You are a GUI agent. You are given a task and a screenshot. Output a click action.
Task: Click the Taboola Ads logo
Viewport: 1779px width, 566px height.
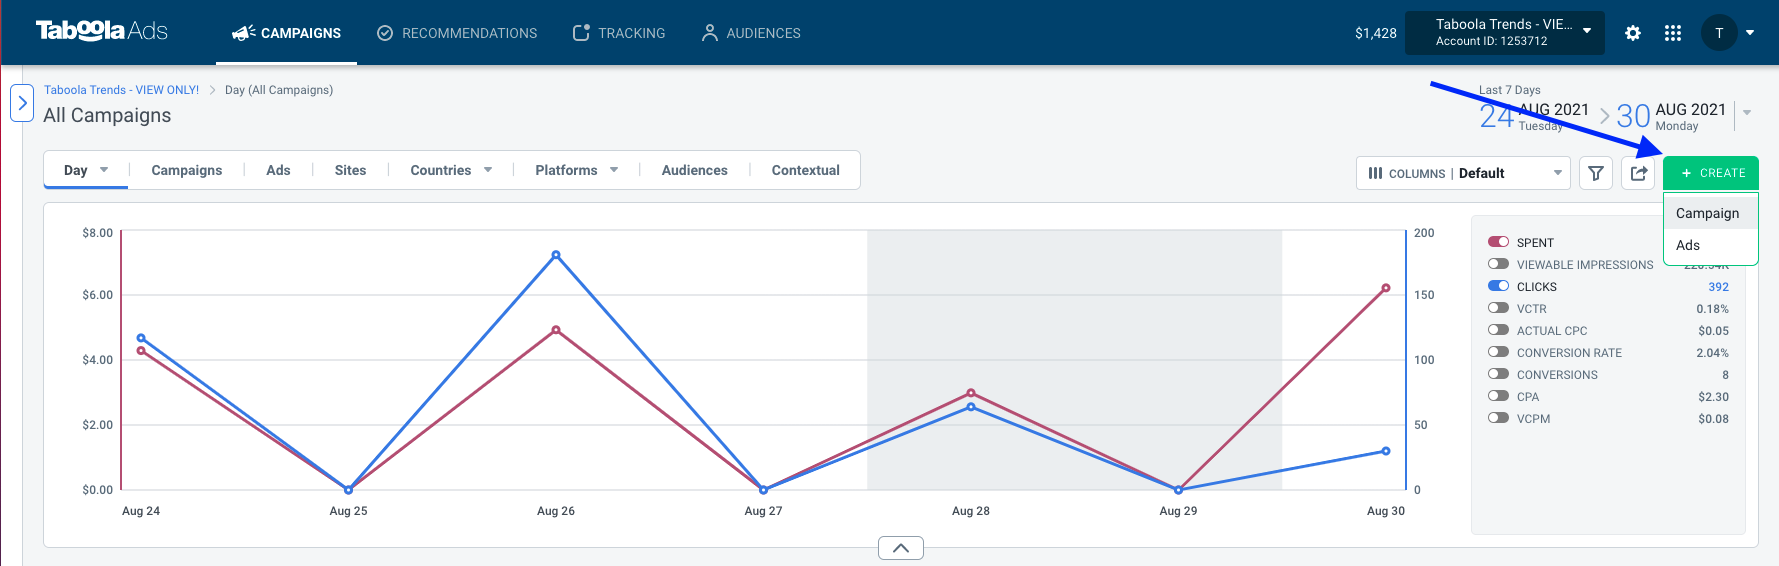click(102, 31)
